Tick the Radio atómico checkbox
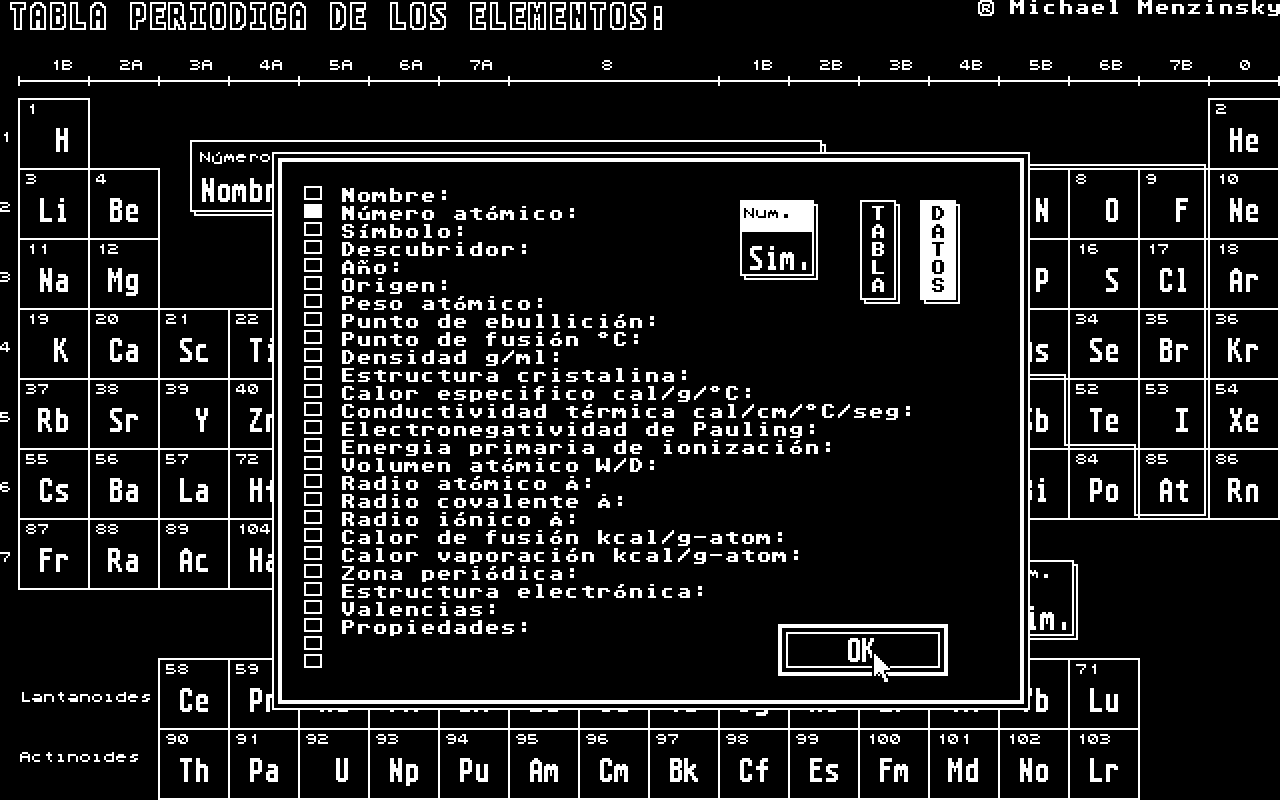1280x800 pixels. [313, 481]
